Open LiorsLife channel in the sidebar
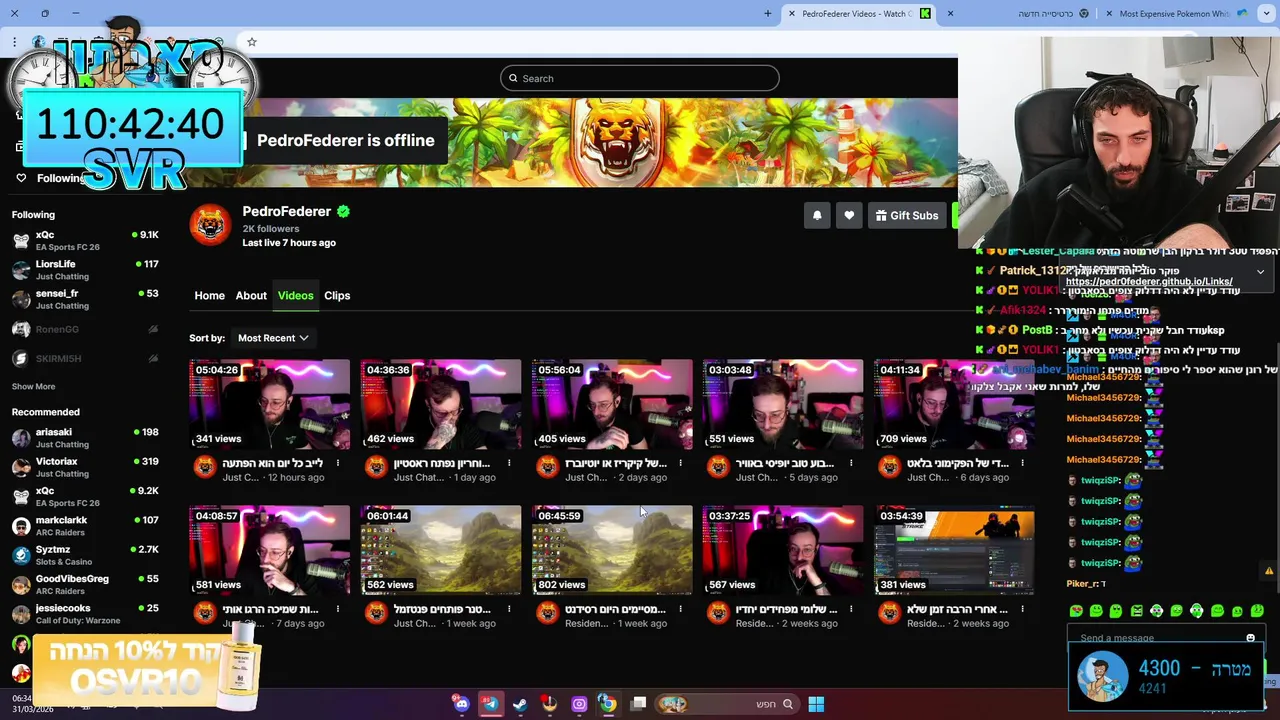This screenshot has width=1280, height=720. (x=85, y=270)
